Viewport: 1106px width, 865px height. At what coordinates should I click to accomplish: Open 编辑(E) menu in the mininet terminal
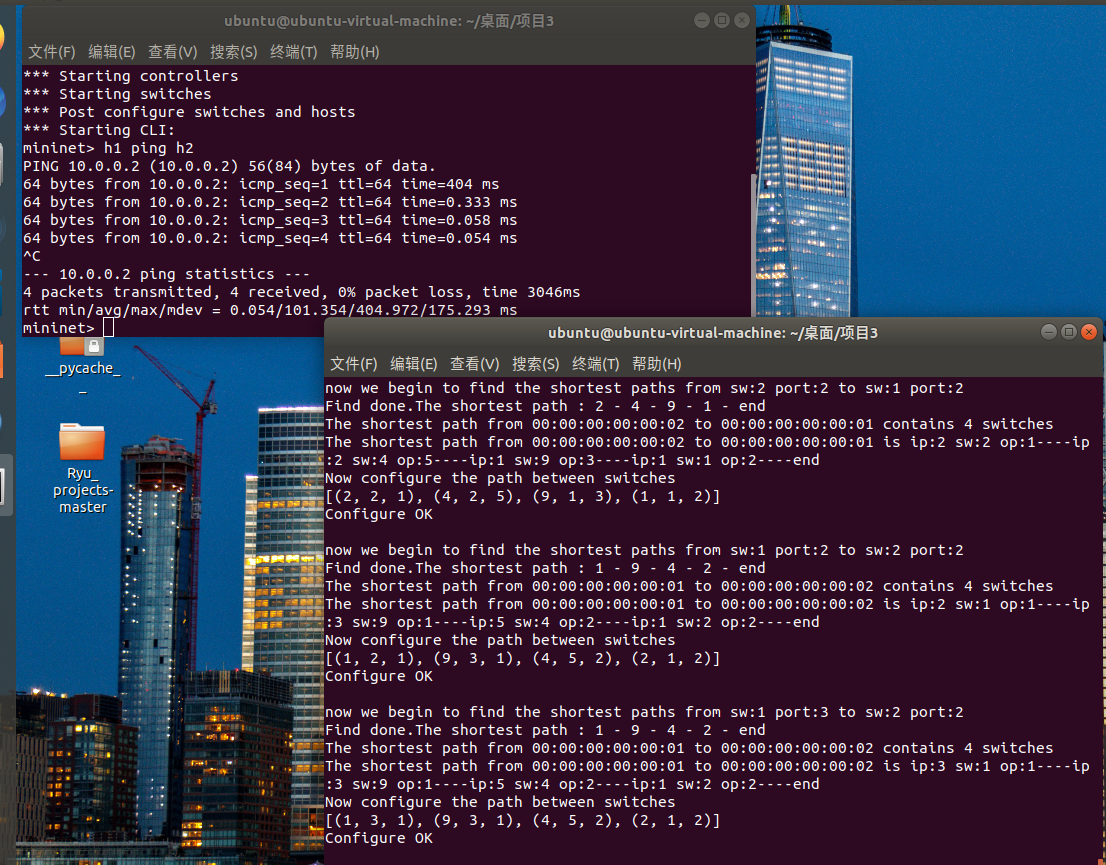tap(111, 52)
